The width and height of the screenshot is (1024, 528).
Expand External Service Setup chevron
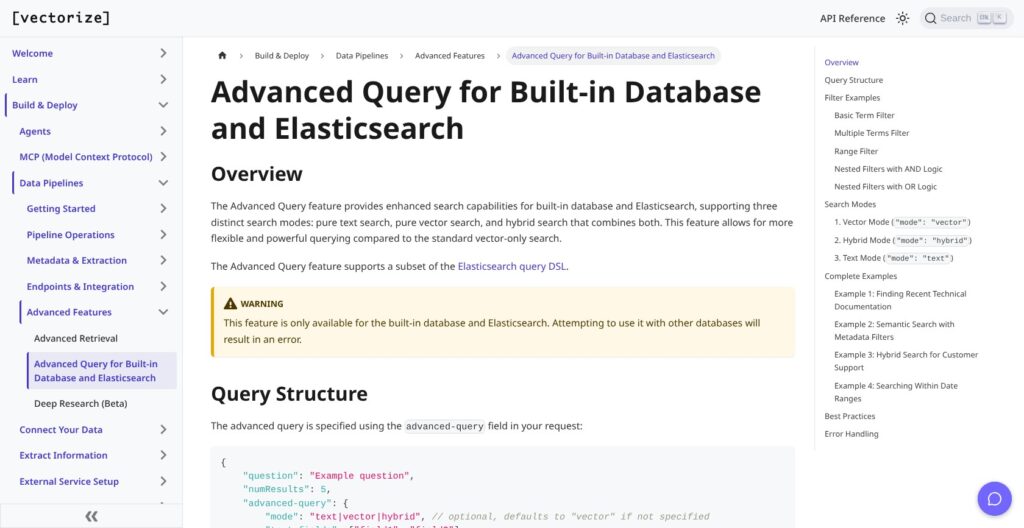[163, 481]
